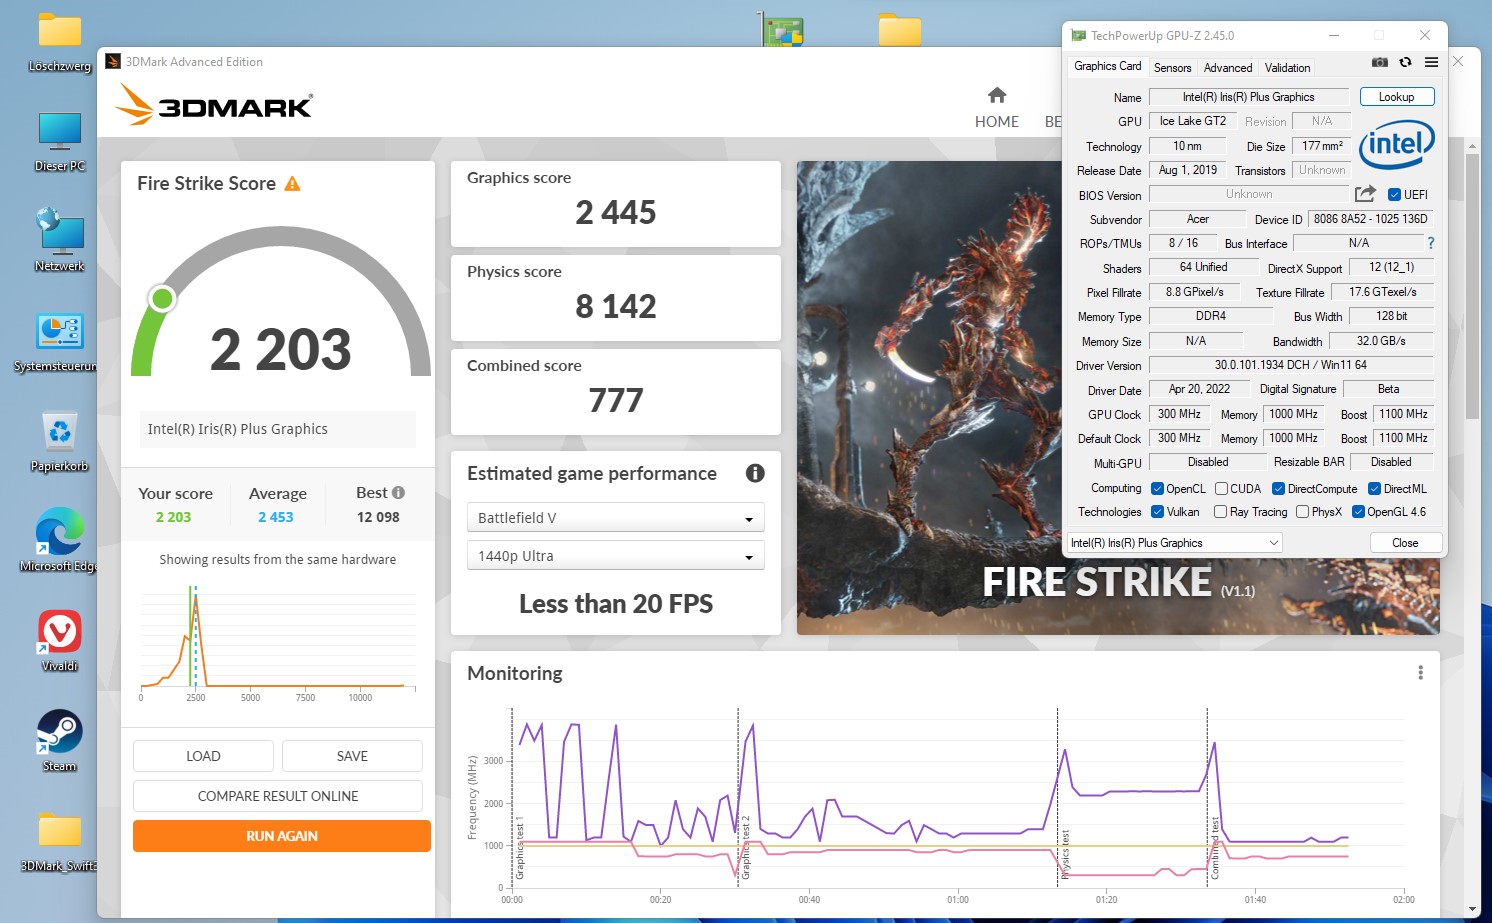Open the Battlefield V game dropdown
The width and height of the screenshot is (1492, 923).
pos(615,517)
